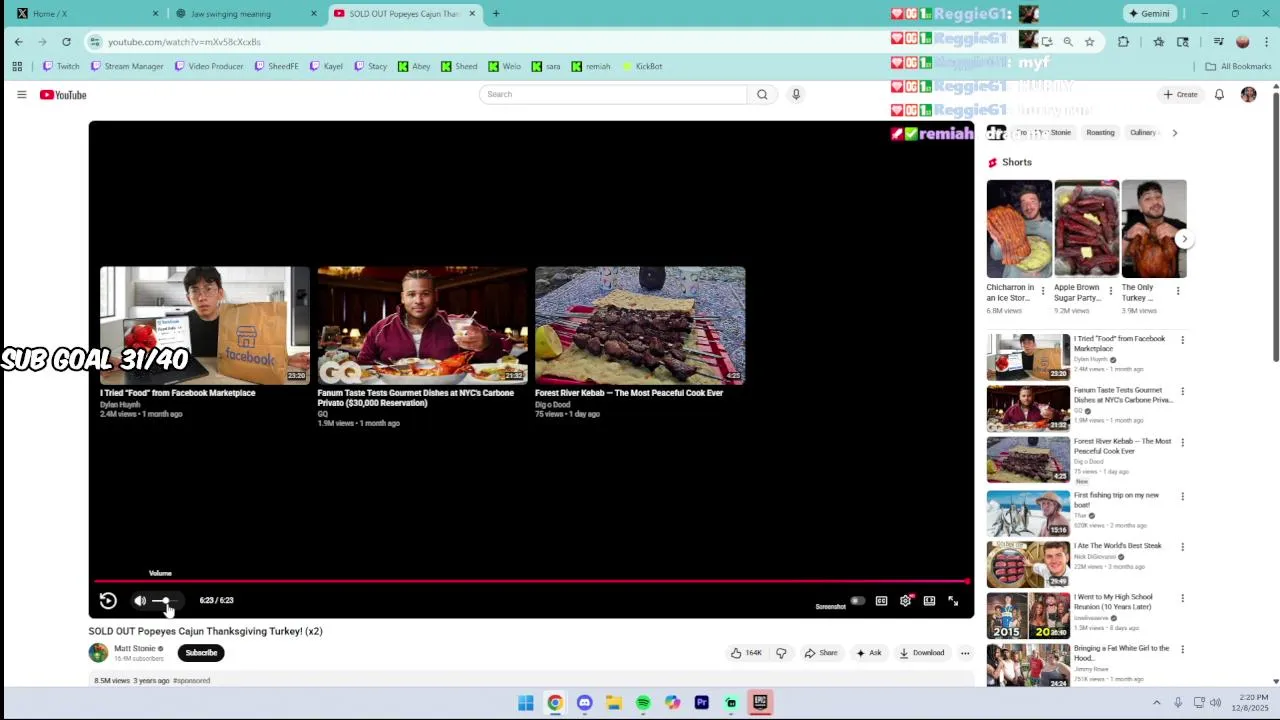Open YouTube notifications bell
Screen dimensions: 1280x720
tap(1219, 94)
